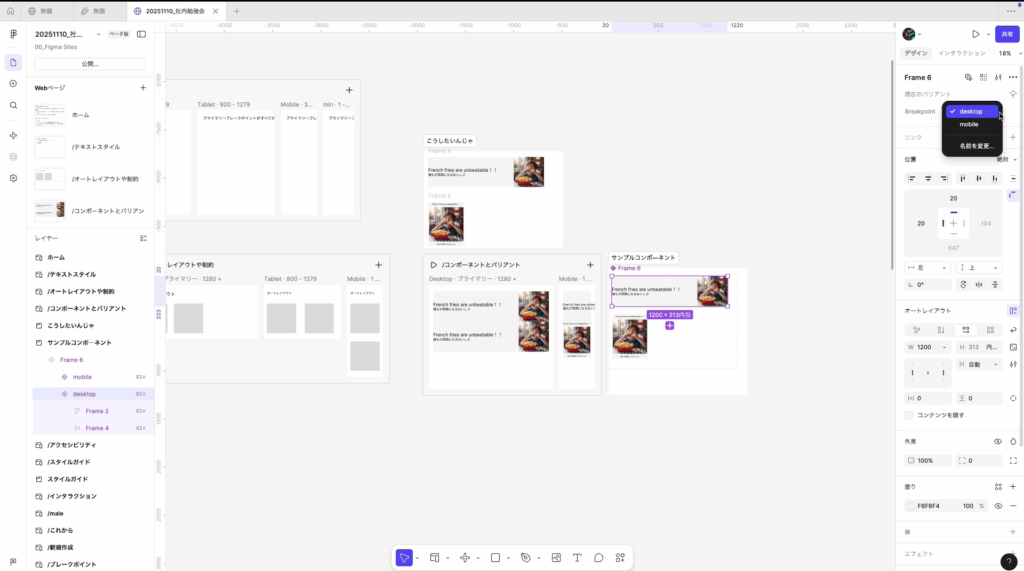The height and width of the screenshot is (571, 1024).
Task: Open the Figma main menu logo
Action: [x=13, y=34]
